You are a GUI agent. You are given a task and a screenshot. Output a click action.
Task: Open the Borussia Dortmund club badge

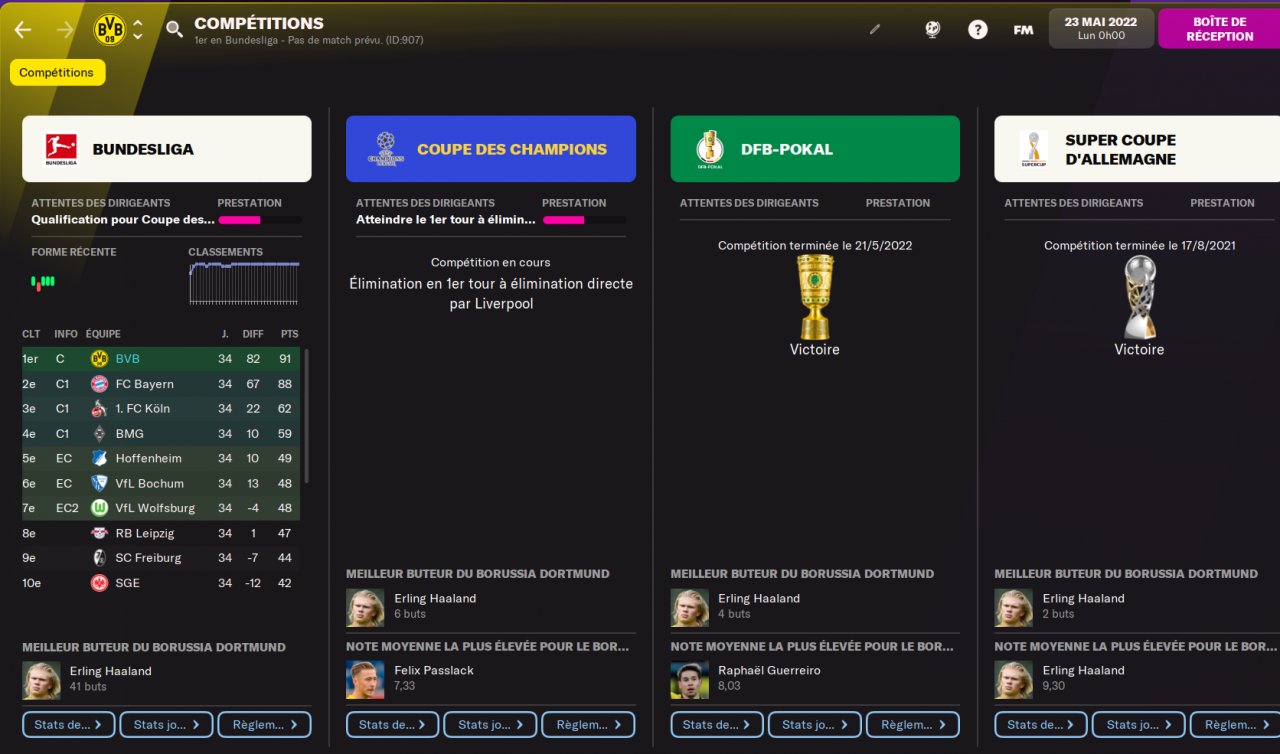109,30
